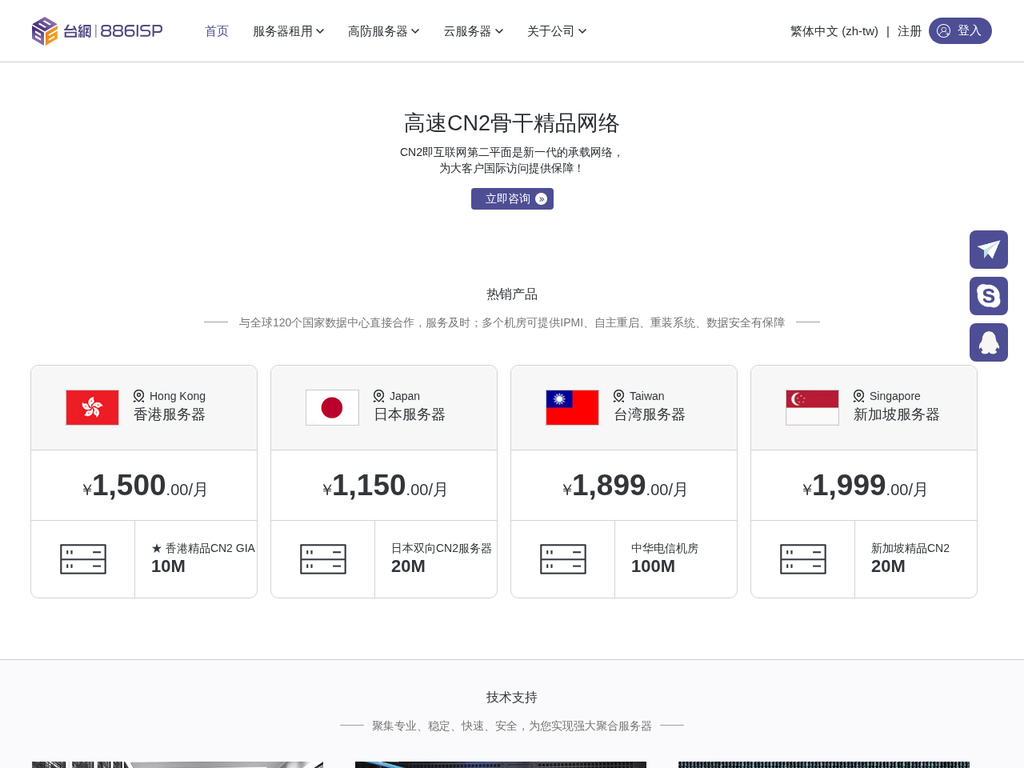Click ★ 香港精品CN2 GIA text

click(203, 549)
